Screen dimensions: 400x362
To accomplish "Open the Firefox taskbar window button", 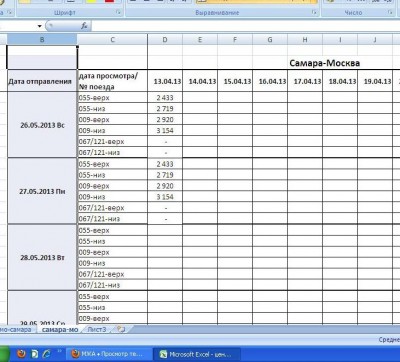I will pyautogui.click(x=109, y=354).
